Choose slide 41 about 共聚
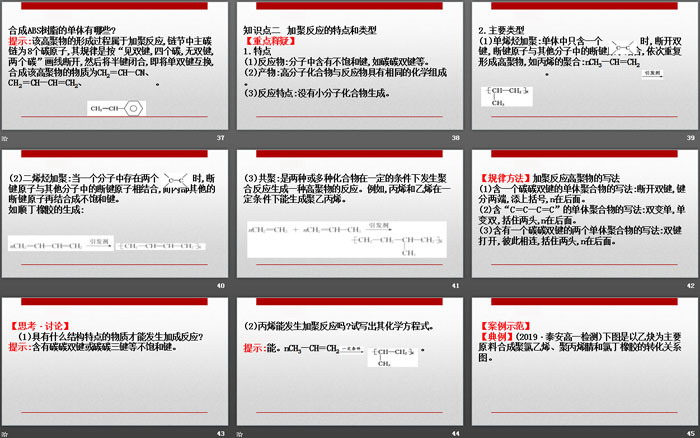This screenshot has width=700, height=438. 350,210
